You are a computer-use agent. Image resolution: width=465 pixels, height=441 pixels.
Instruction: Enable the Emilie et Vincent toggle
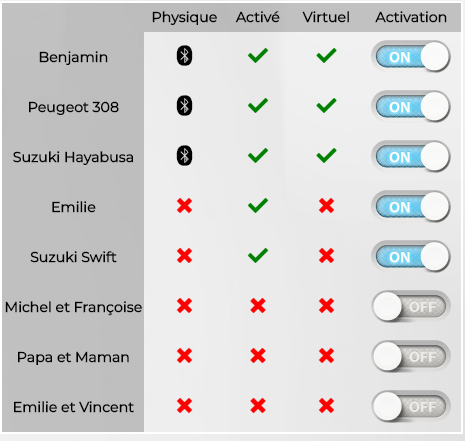[x=411, y=406]
